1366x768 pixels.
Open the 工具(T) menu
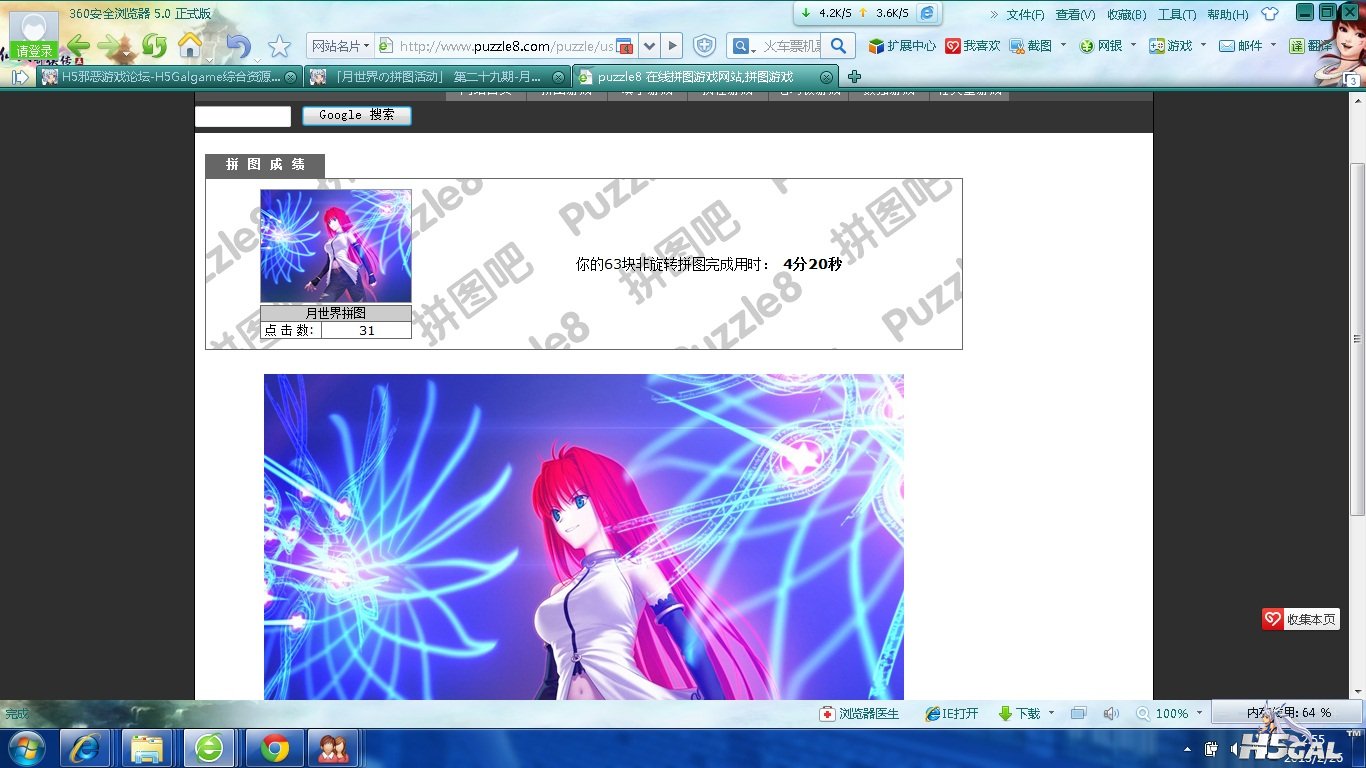coord(1177,14)
